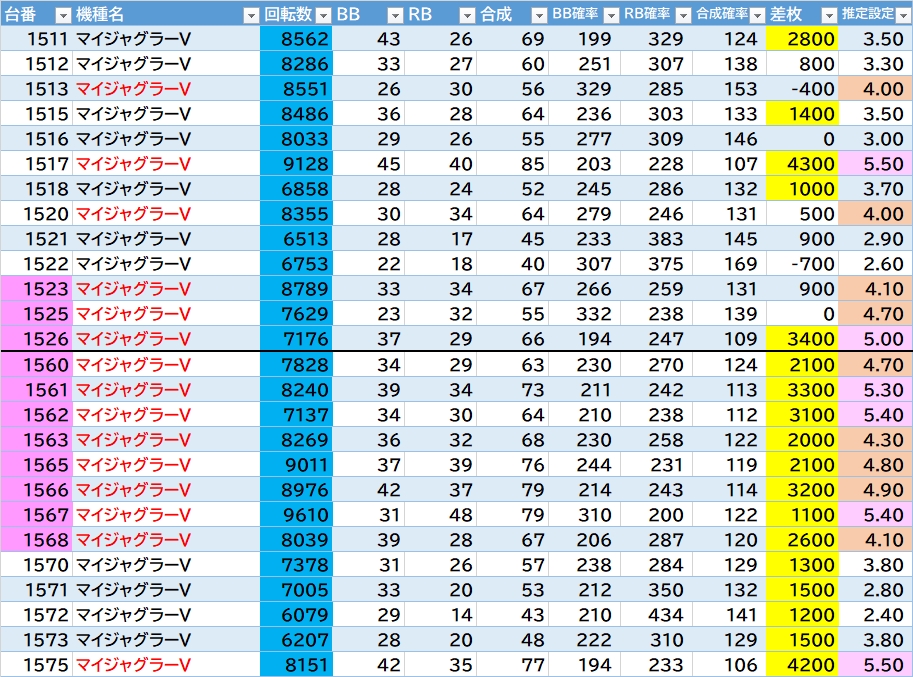This screenshot has width=913, height=677.
Task: Open the 回転数 column filter dropdown
Action: pos(323,15)
